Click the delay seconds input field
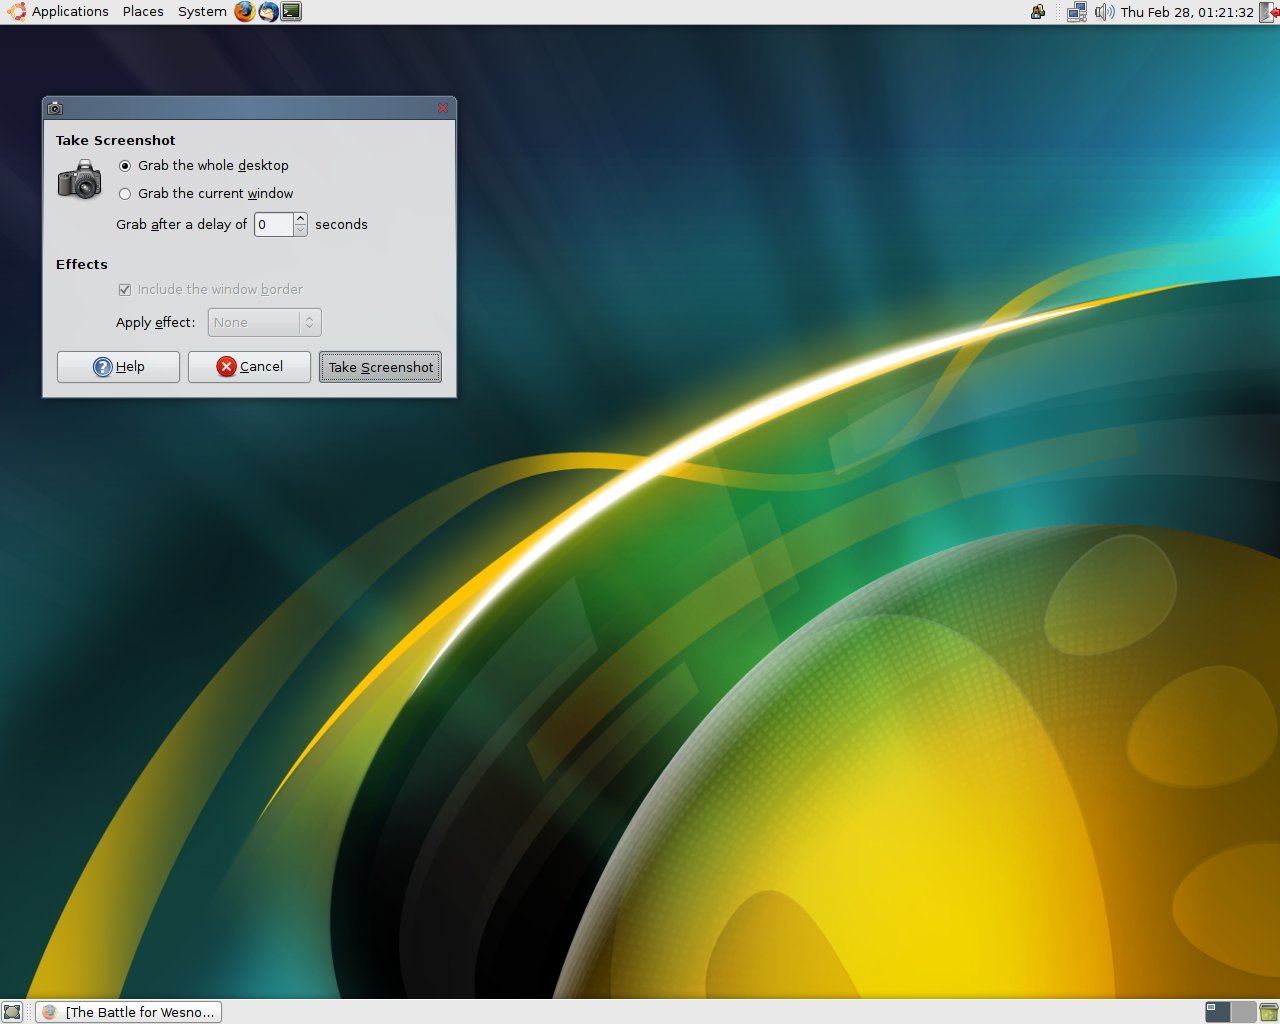This screenshot has width=1280, height=1024. (x=273, y=224)
